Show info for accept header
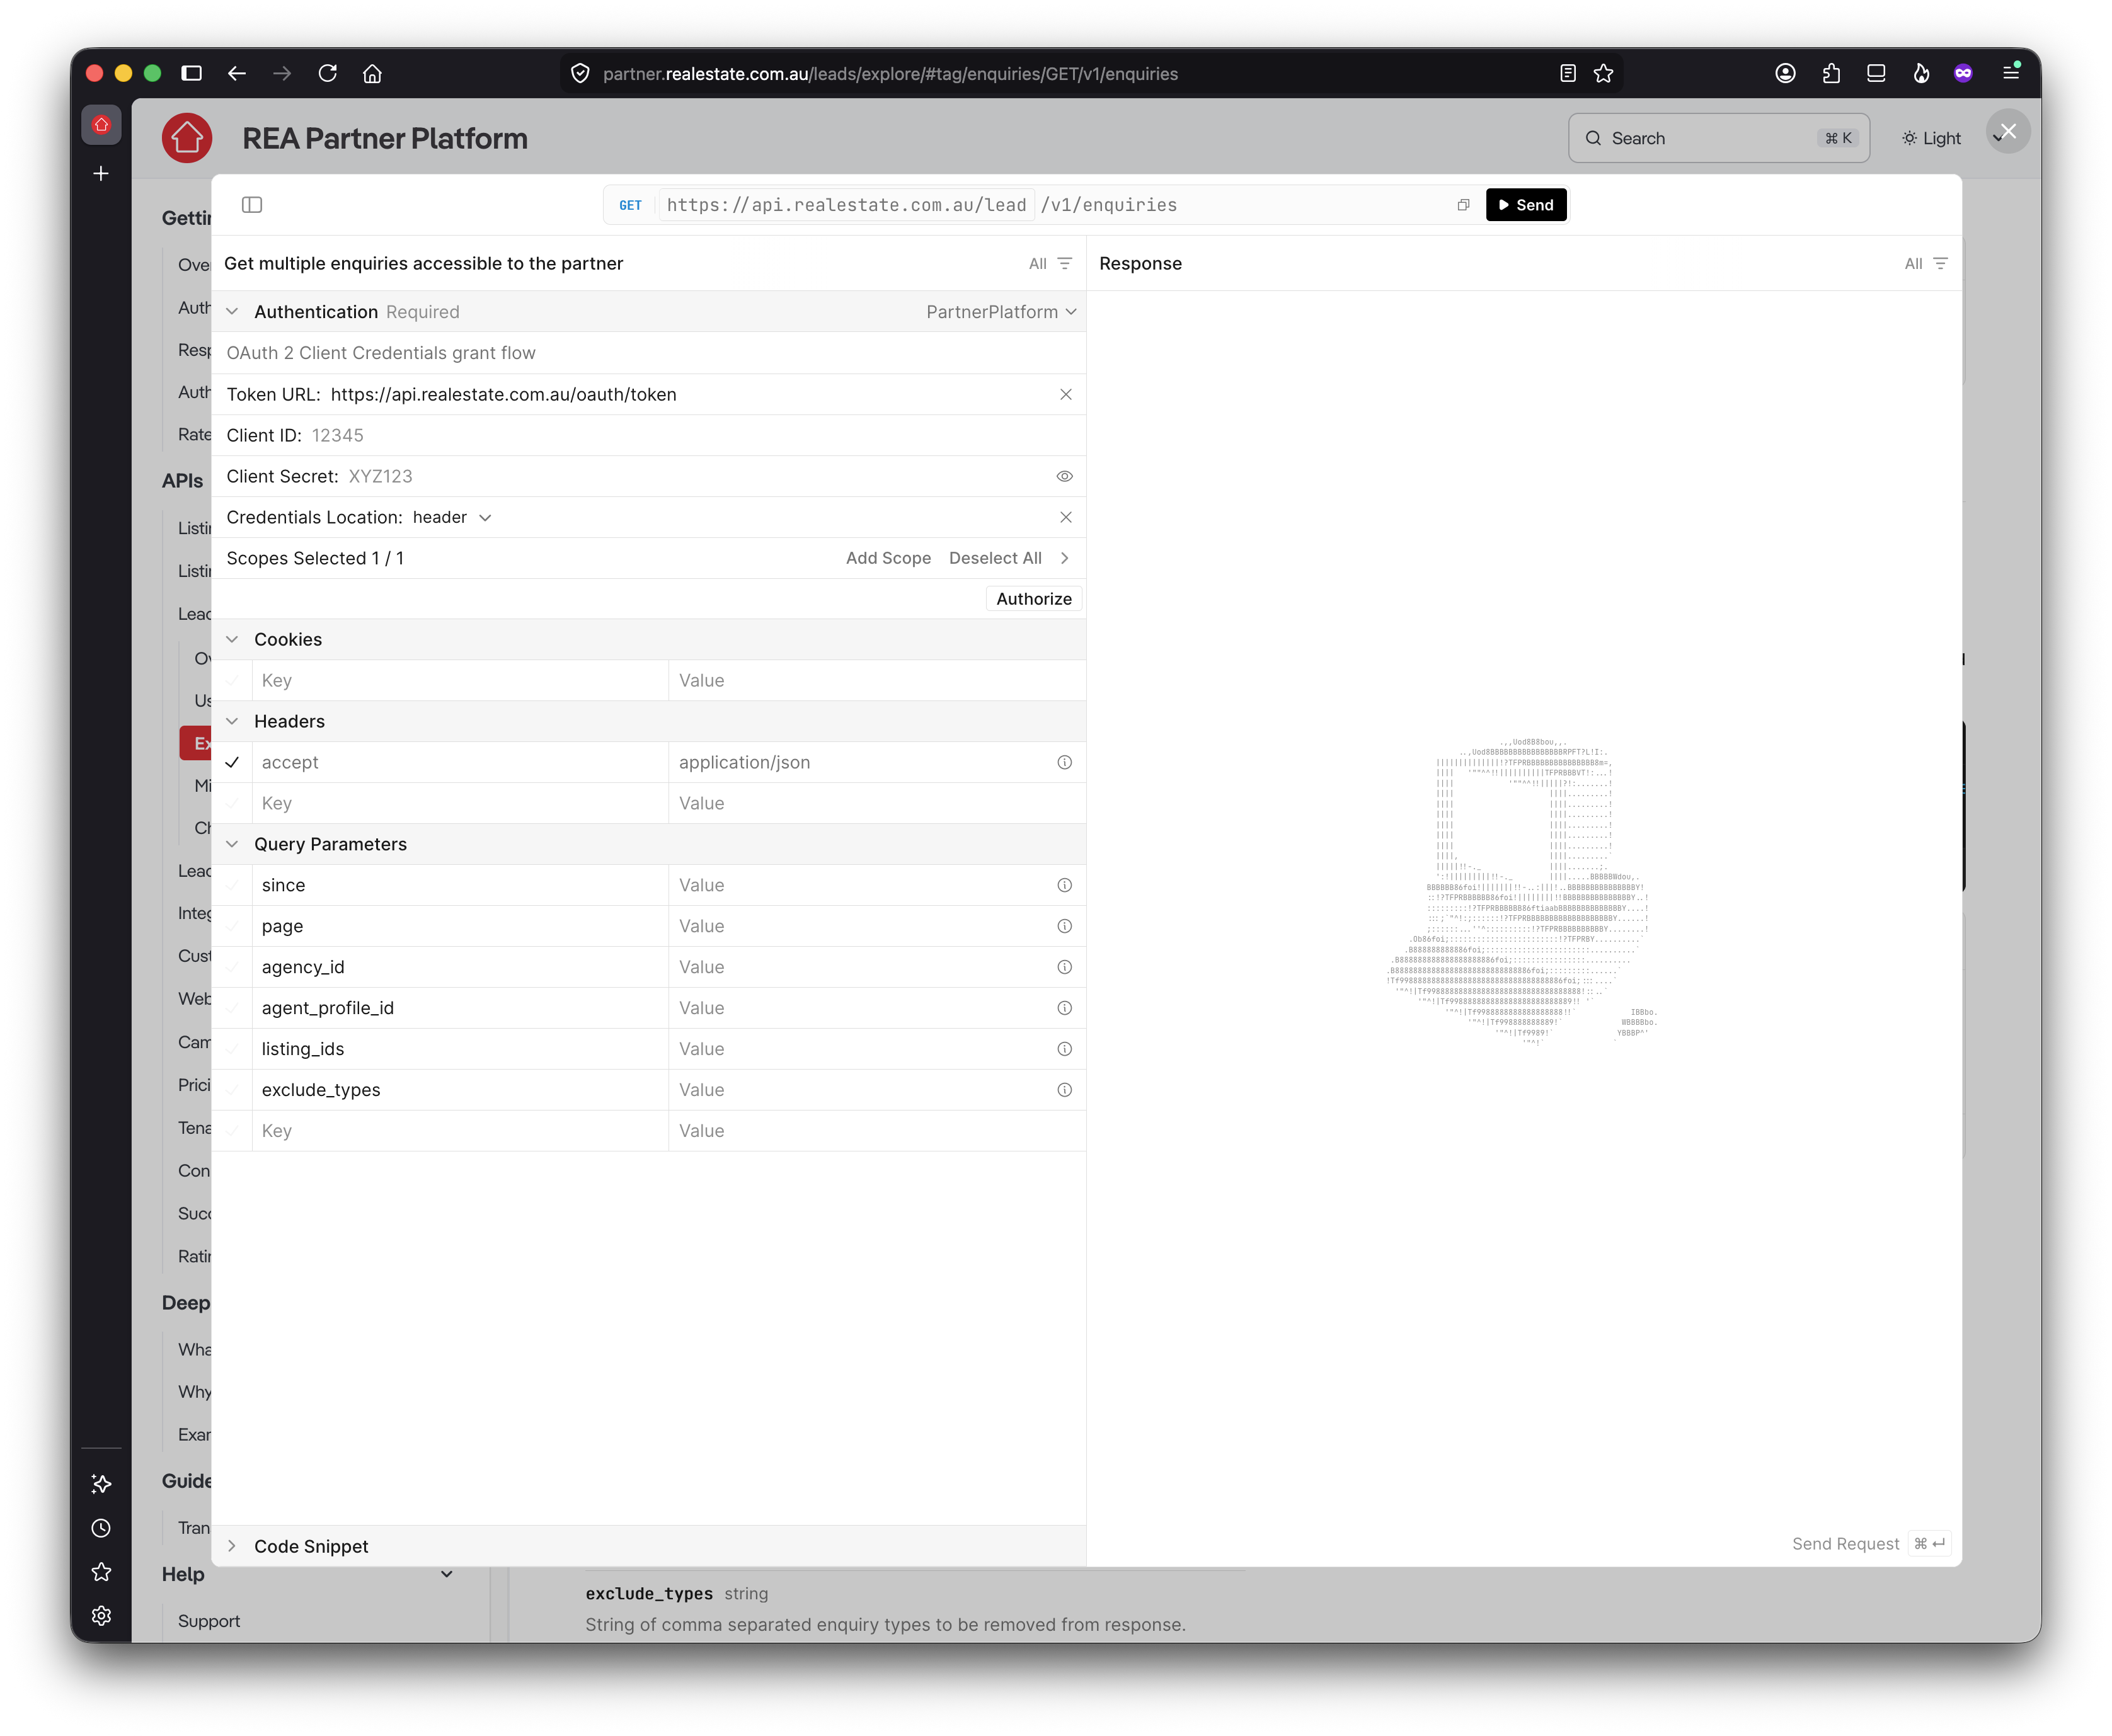2112x1736 pixels. [x=1065, y=763]
